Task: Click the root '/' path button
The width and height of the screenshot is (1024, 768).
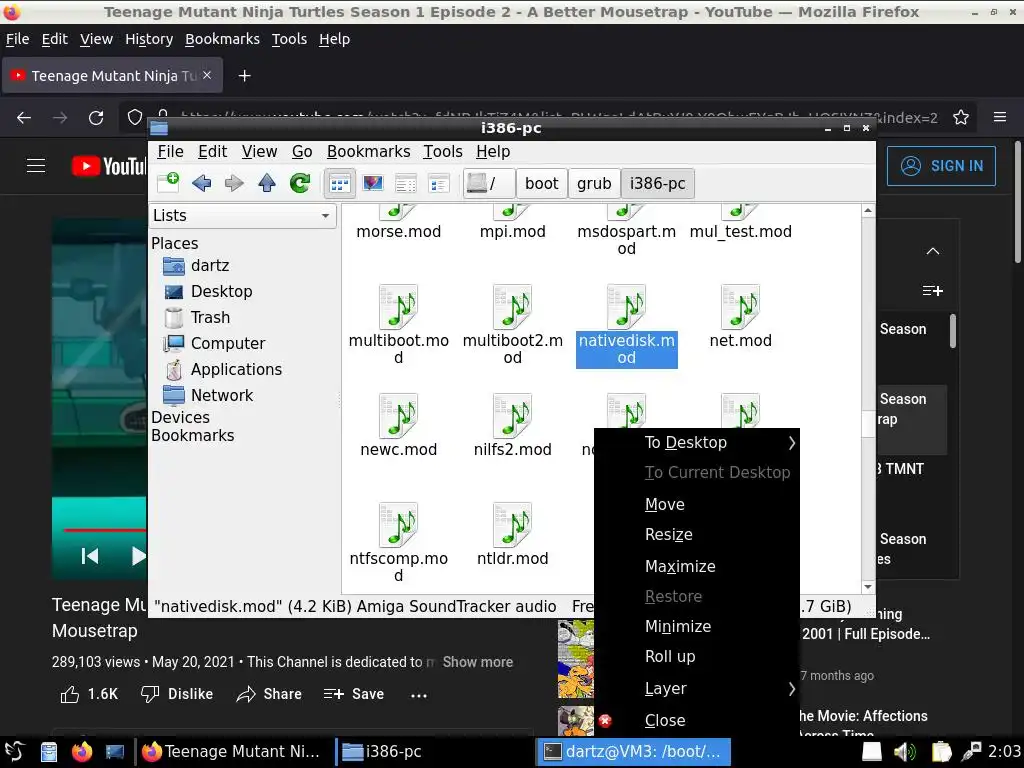Action: tap(488, 184)
